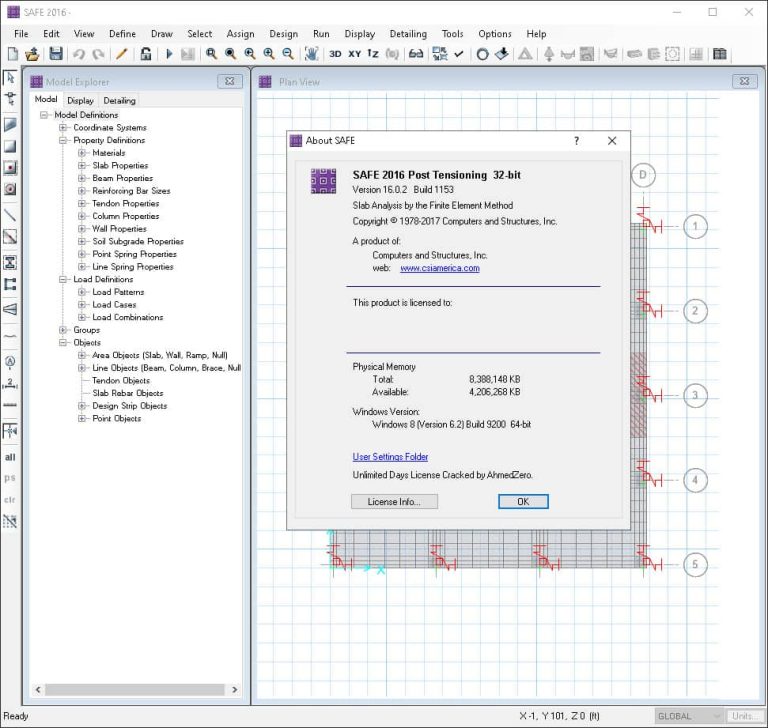The height and width of the screenshot is (728, 768).
Task: Switch to XY plan view
Action: tap(355, 54)
